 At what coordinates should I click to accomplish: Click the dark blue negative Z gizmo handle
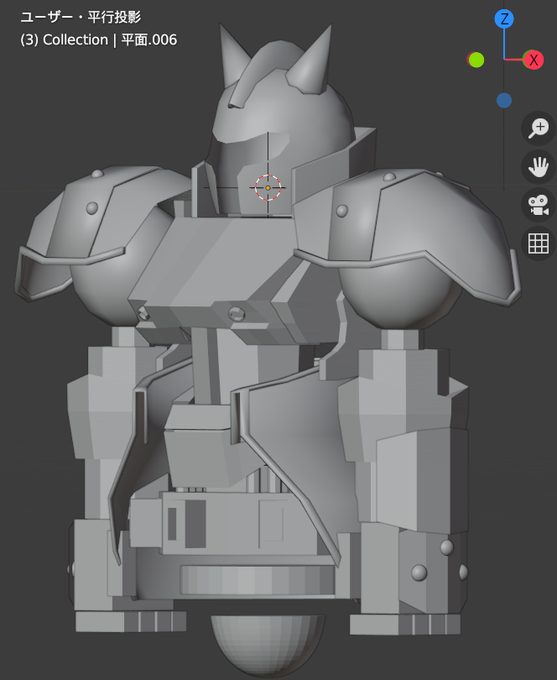pyautogui.click(x=504, y=101)
